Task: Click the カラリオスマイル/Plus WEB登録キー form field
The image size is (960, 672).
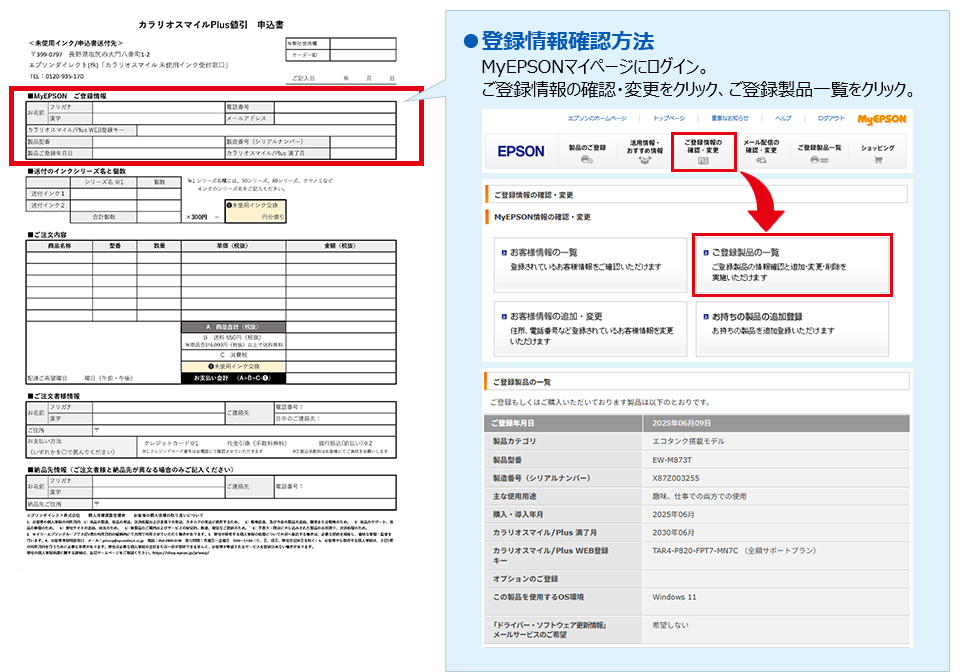Action: tap(265, 130)
